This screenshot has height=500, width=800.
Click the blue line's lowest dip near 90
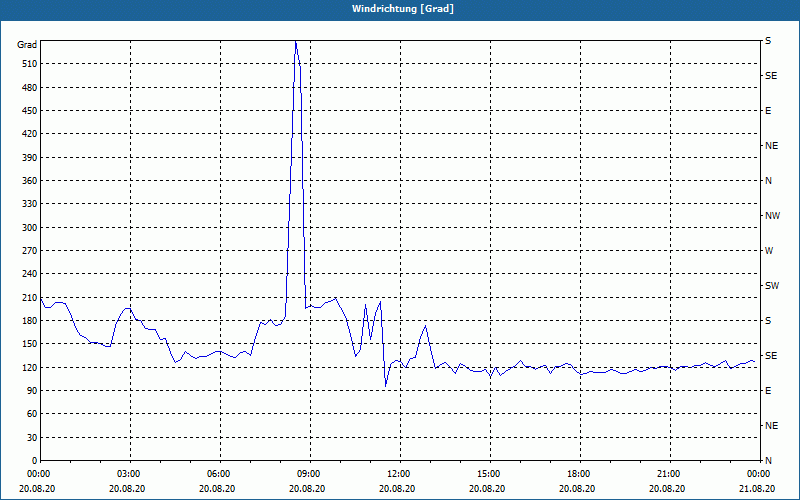point(386,386)
